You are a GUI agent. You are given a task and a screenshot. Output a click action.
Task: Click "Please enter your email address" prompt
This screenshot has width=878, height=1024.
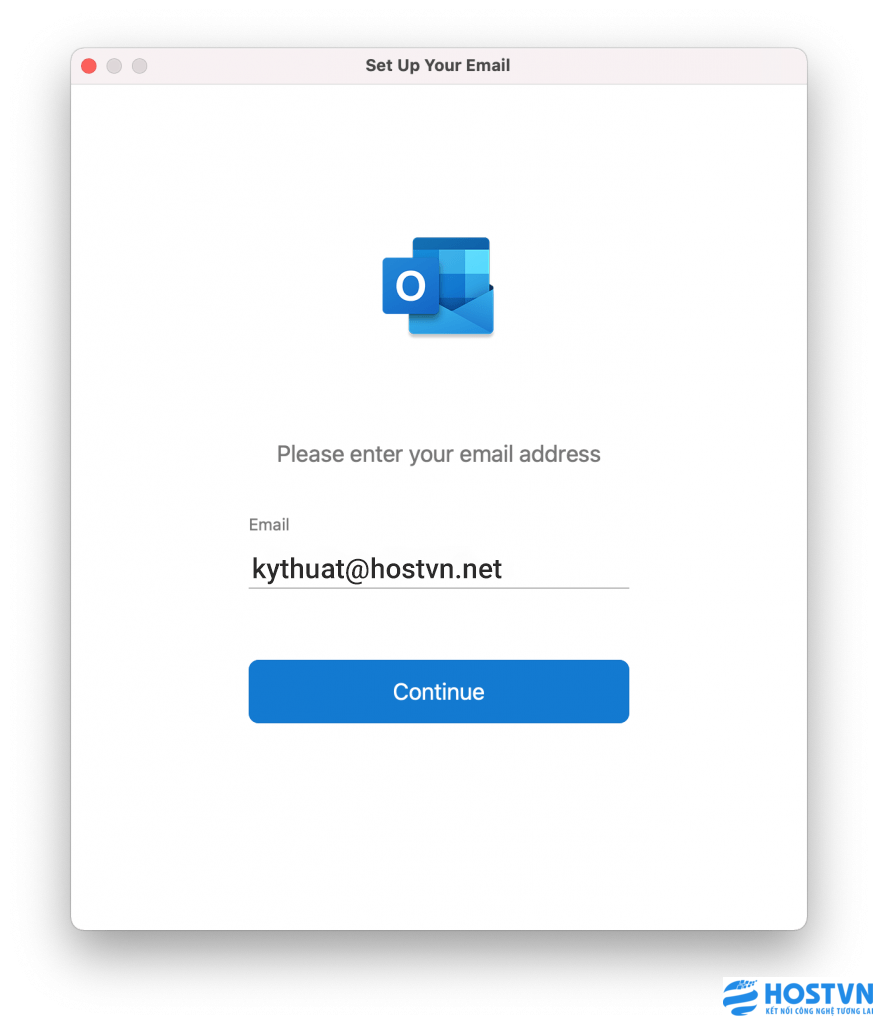pyautogui.click(x=438, y=454)
